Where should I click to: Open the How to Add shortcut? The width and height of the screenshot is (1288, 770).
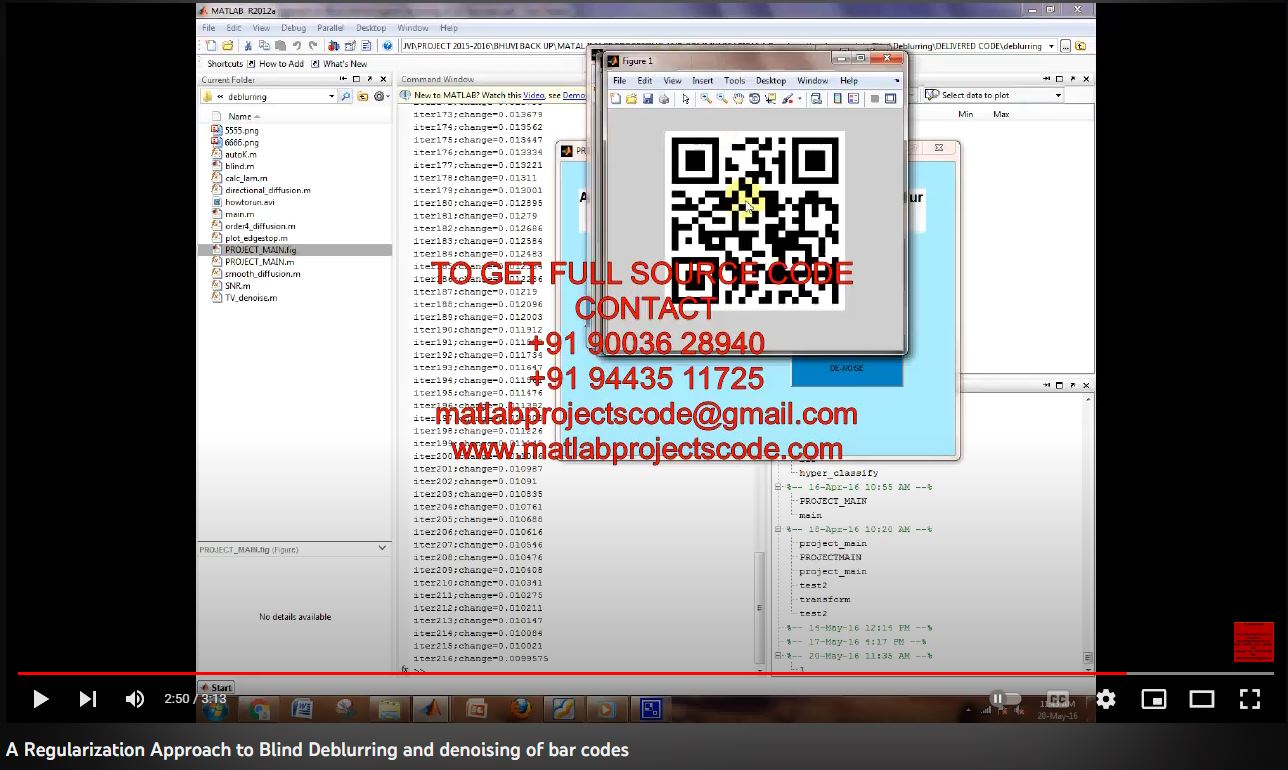[276, 64]
